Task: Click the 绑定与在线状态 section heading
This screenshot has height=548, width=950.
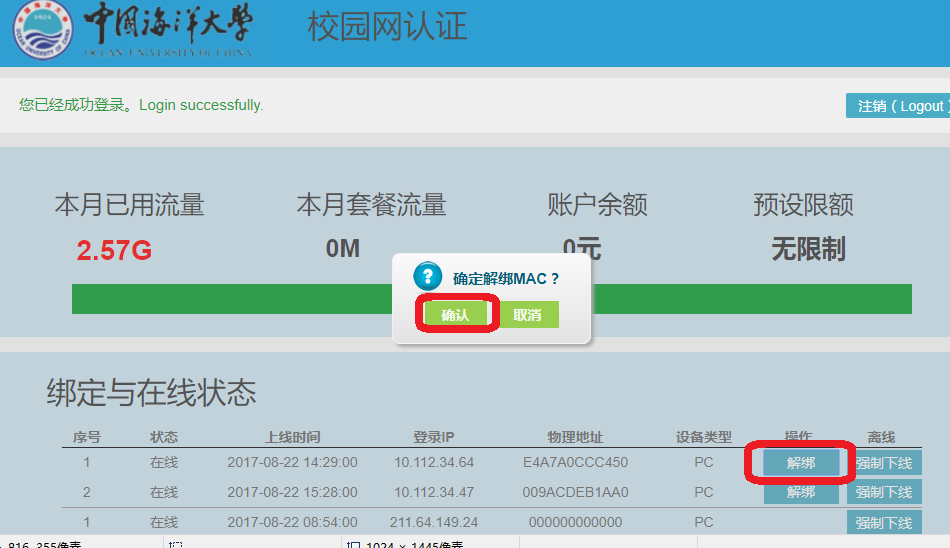Action: (151, 393)
